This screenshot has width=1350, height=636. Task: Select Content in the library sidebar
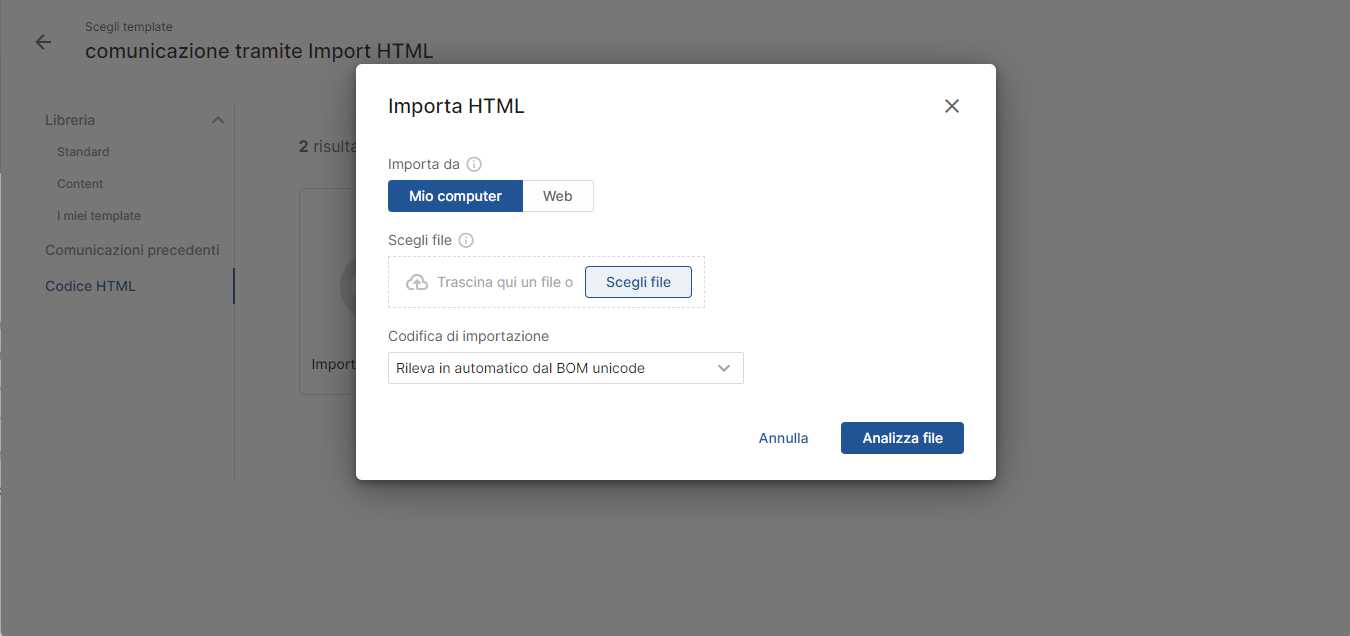[x=80, y=184]
